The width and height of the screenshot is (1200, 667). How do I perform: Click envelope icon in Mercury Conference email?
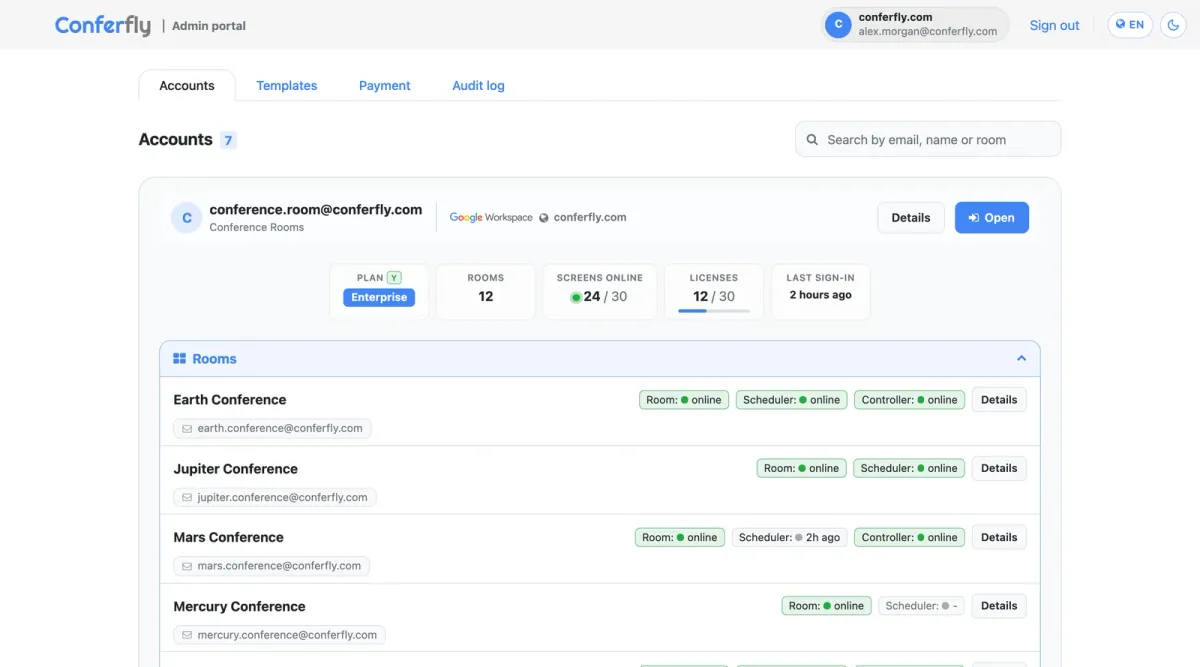pyautogui.click(x=187, y=635)
